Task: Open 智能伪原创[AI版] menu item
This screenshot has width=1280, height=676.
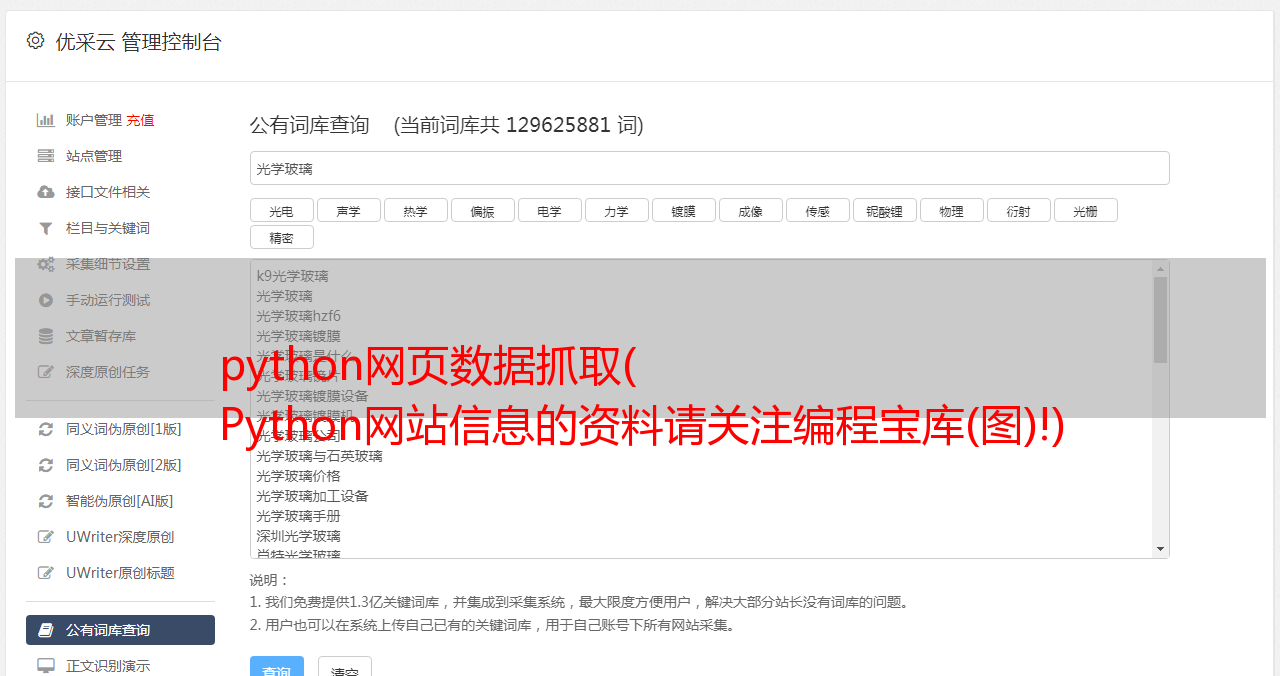Action: (x=120, y=501)
